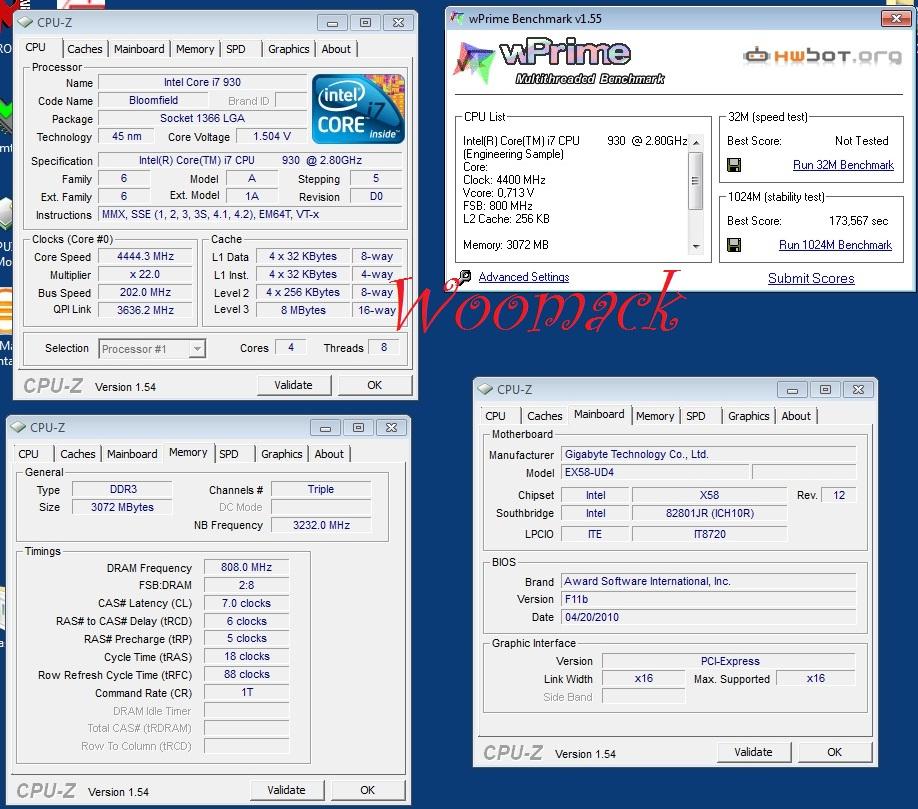Viewport: 918px width, 809px height.
Task: Click wPrime title bar icon
Action: point(457,18)
